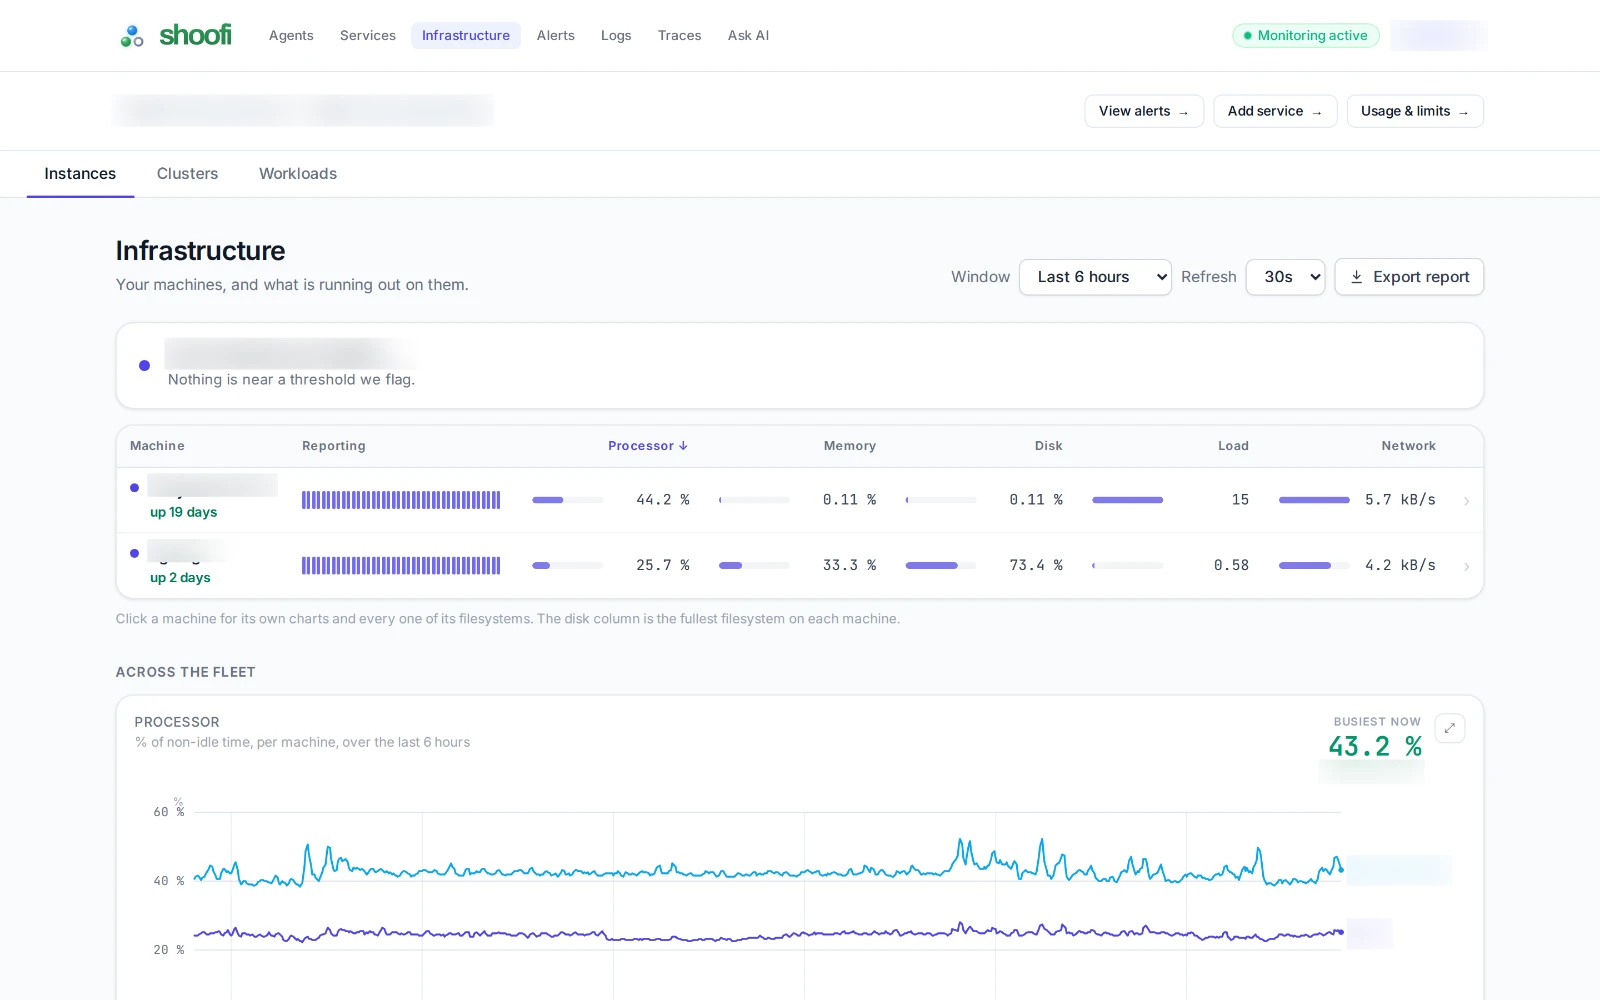Open Usage & limits

1415,111
